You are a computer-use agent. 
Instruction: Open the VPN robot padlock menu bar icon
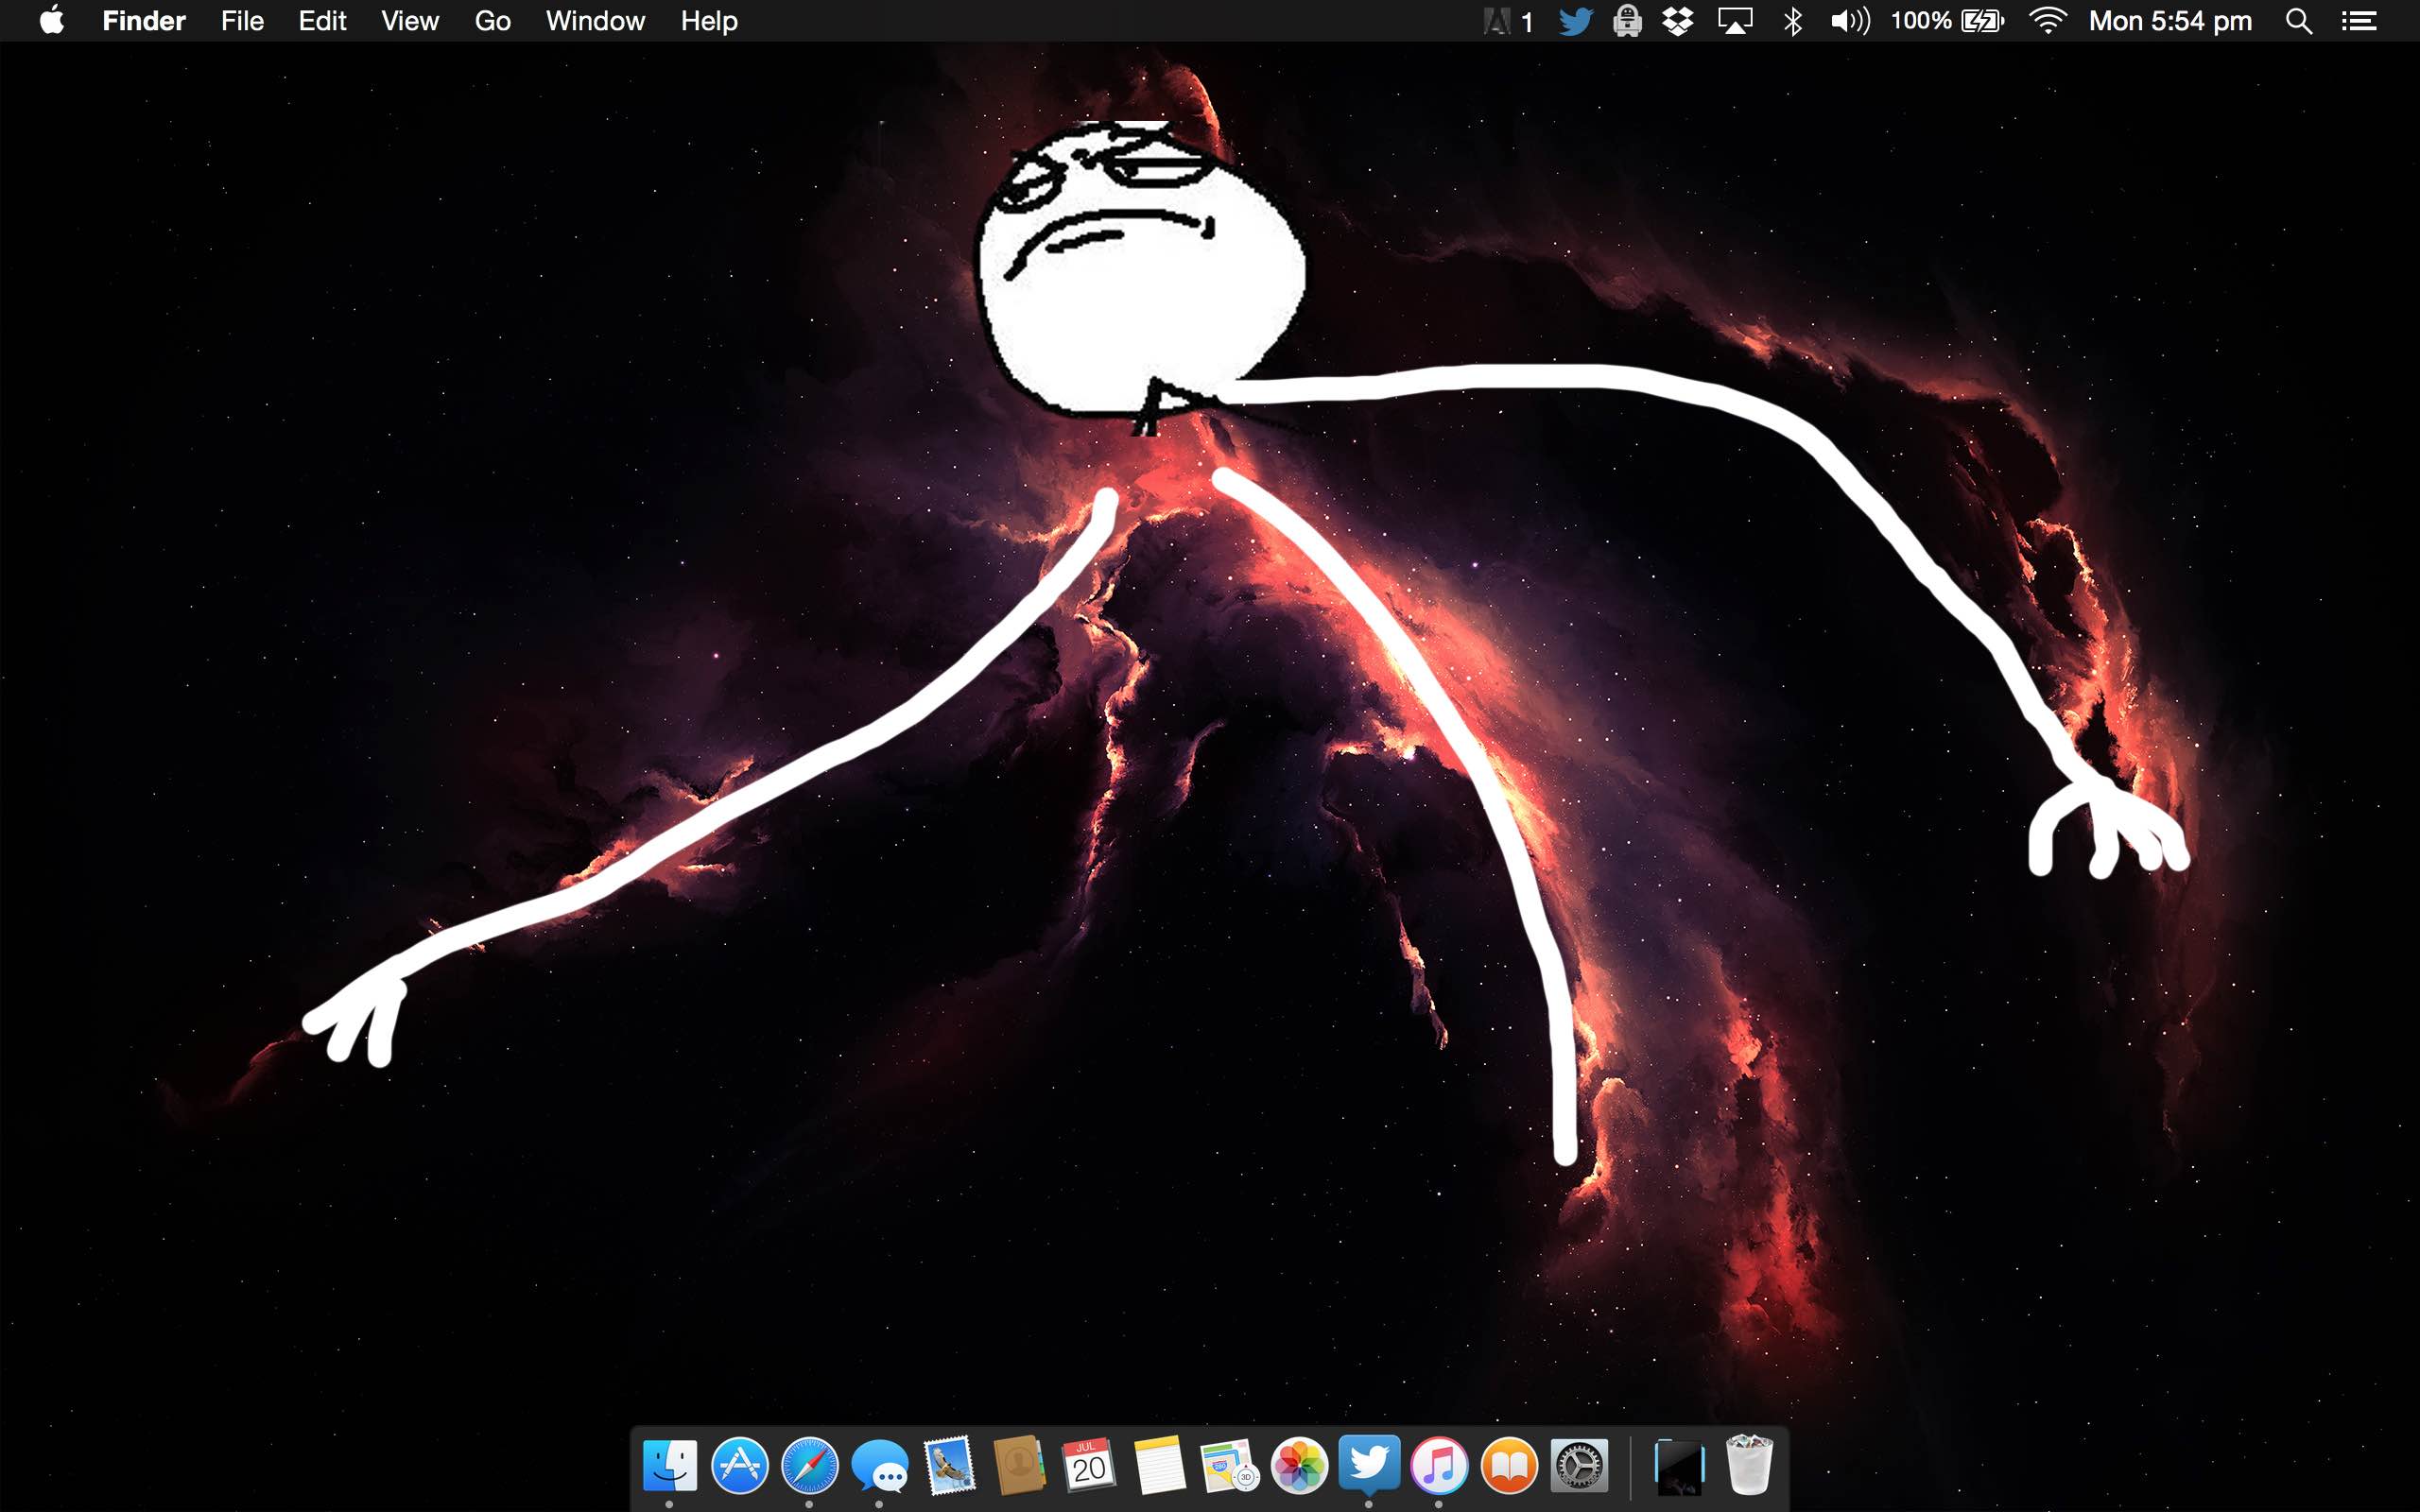(x=1627, y=21)
